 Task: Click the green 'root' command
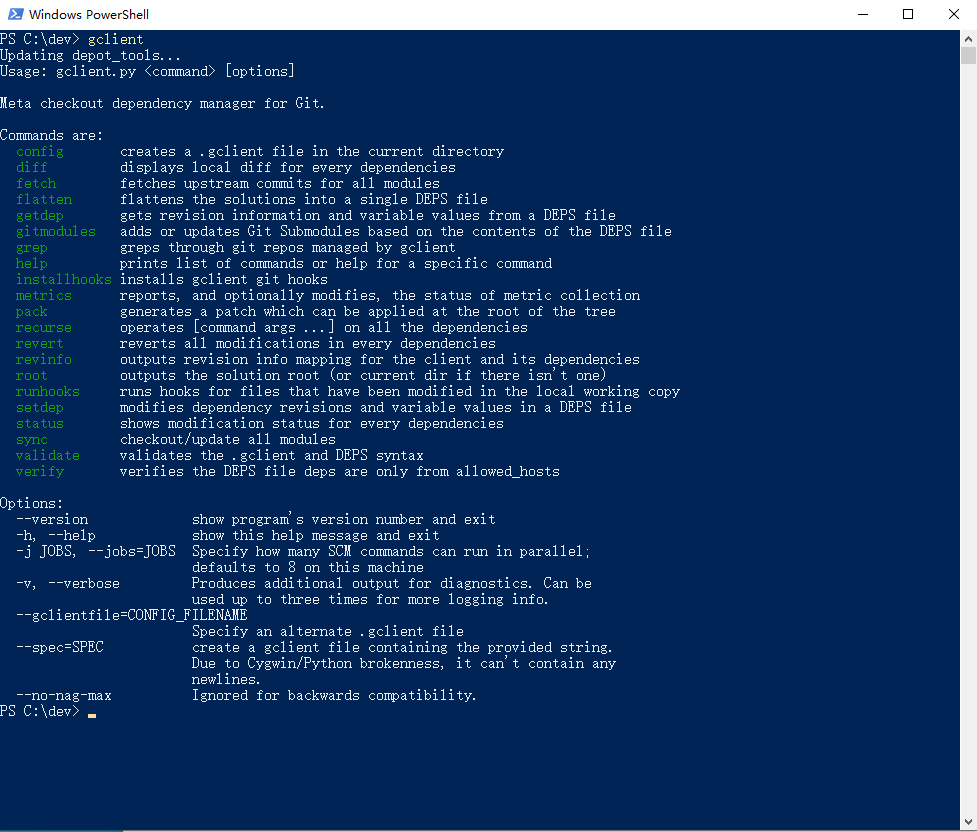click(x=32, y=376)
